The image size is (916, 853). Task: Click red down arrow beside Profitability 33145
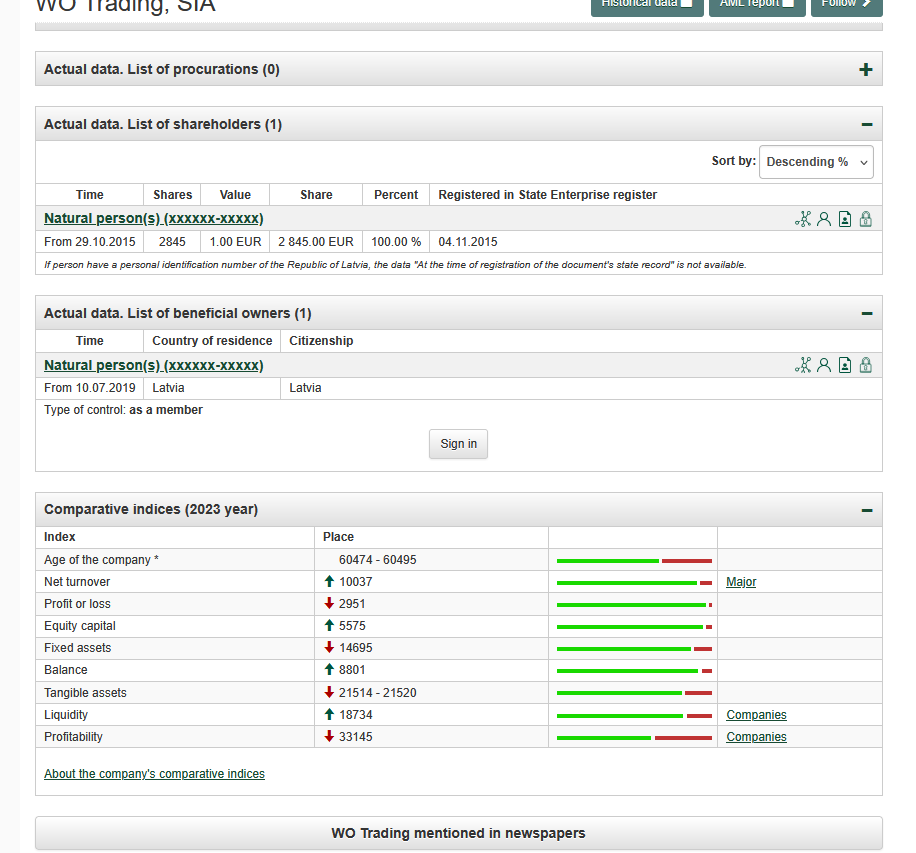(x=329, y=736)
